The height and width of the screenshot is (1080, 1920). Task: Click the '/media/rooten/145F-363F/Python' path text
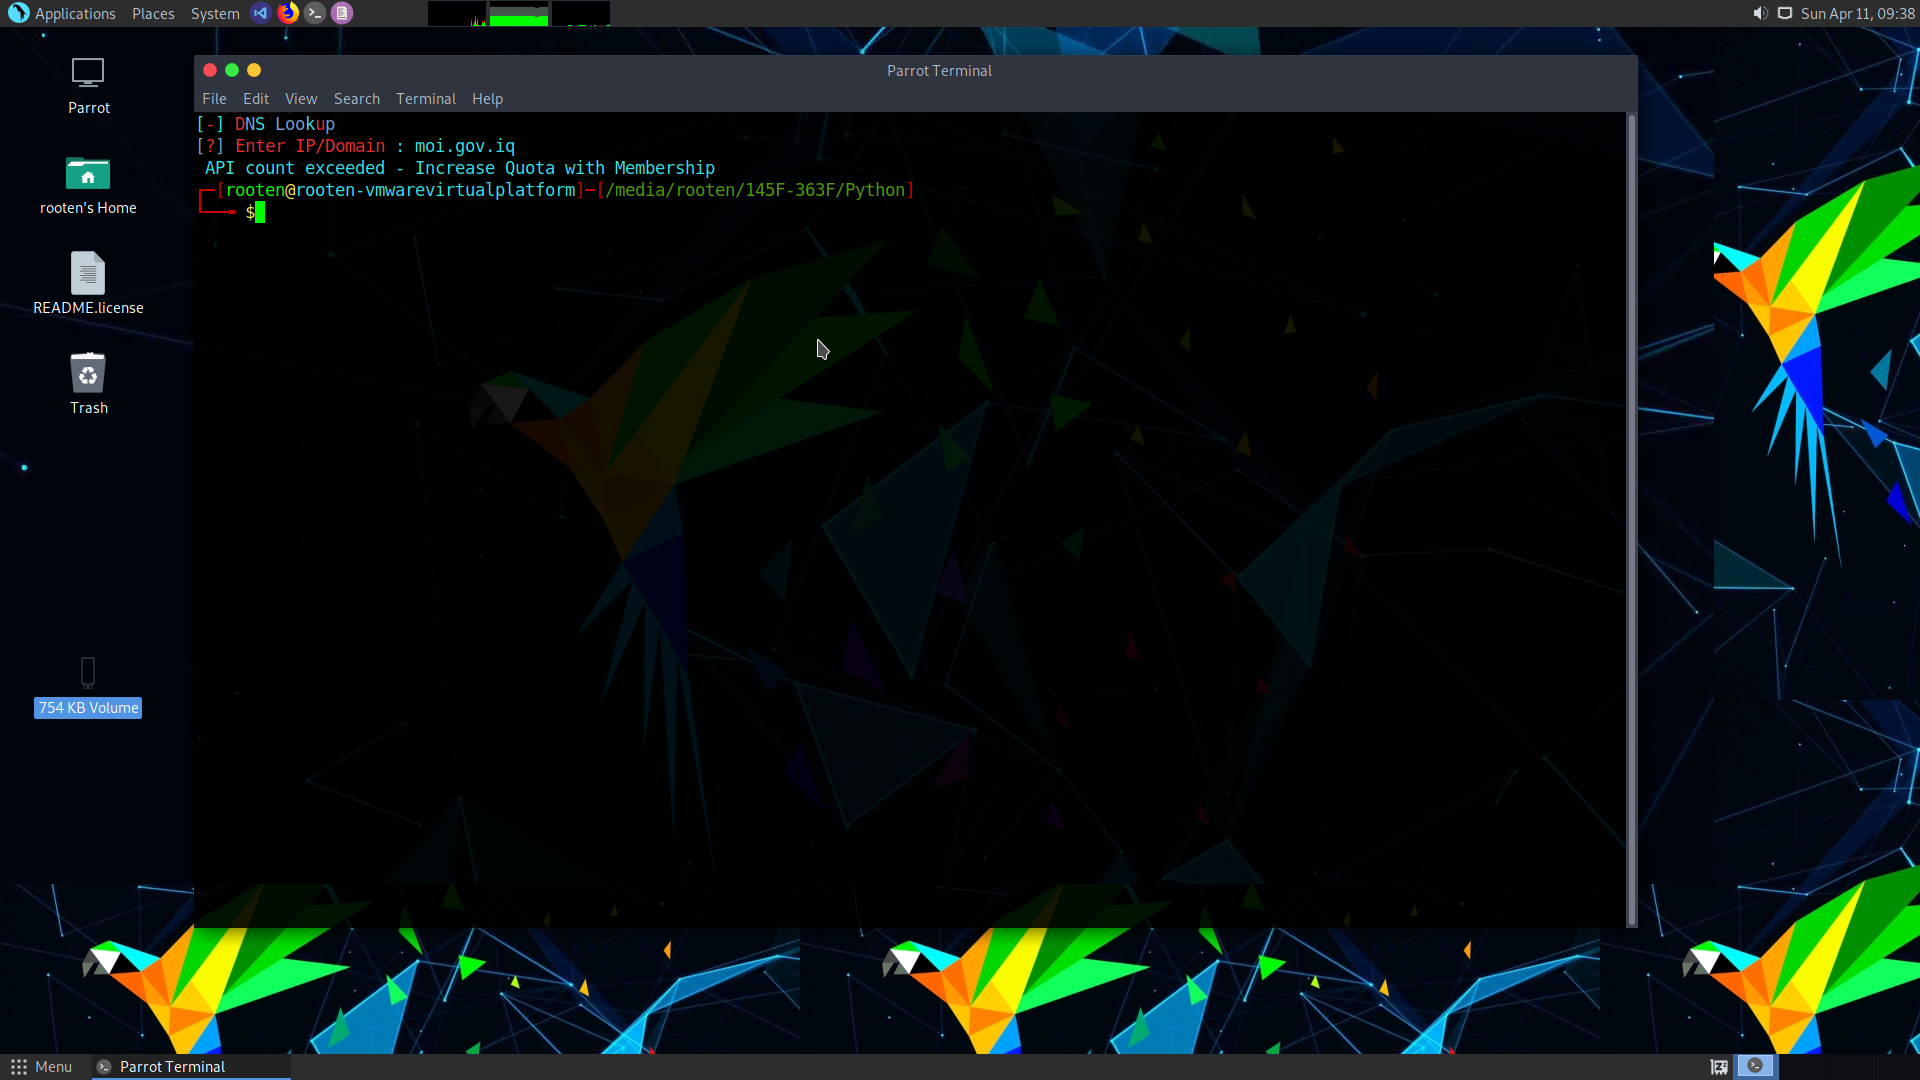tap(755, 190)
